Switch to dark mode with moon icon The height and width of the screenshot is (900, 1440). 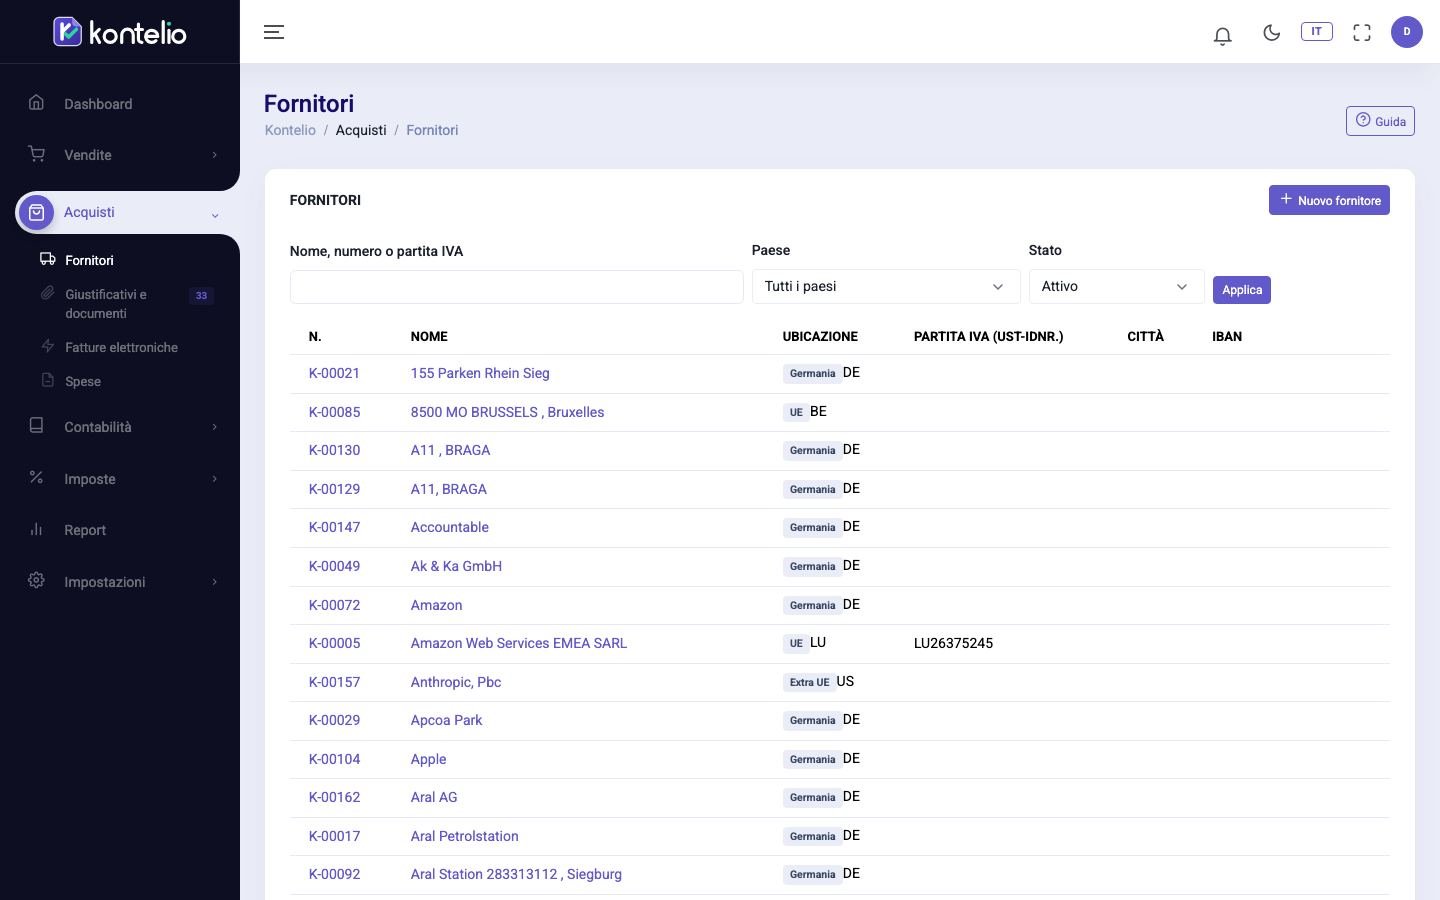[1272, 32]
